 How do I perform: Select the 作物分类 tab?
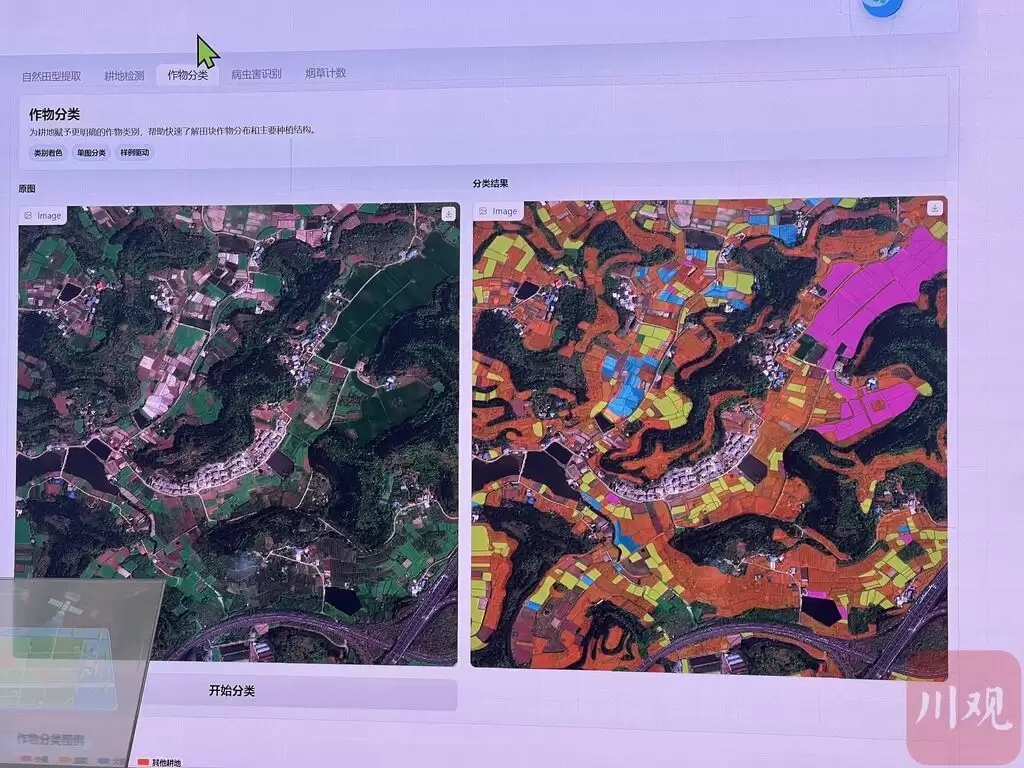[188, 75]
